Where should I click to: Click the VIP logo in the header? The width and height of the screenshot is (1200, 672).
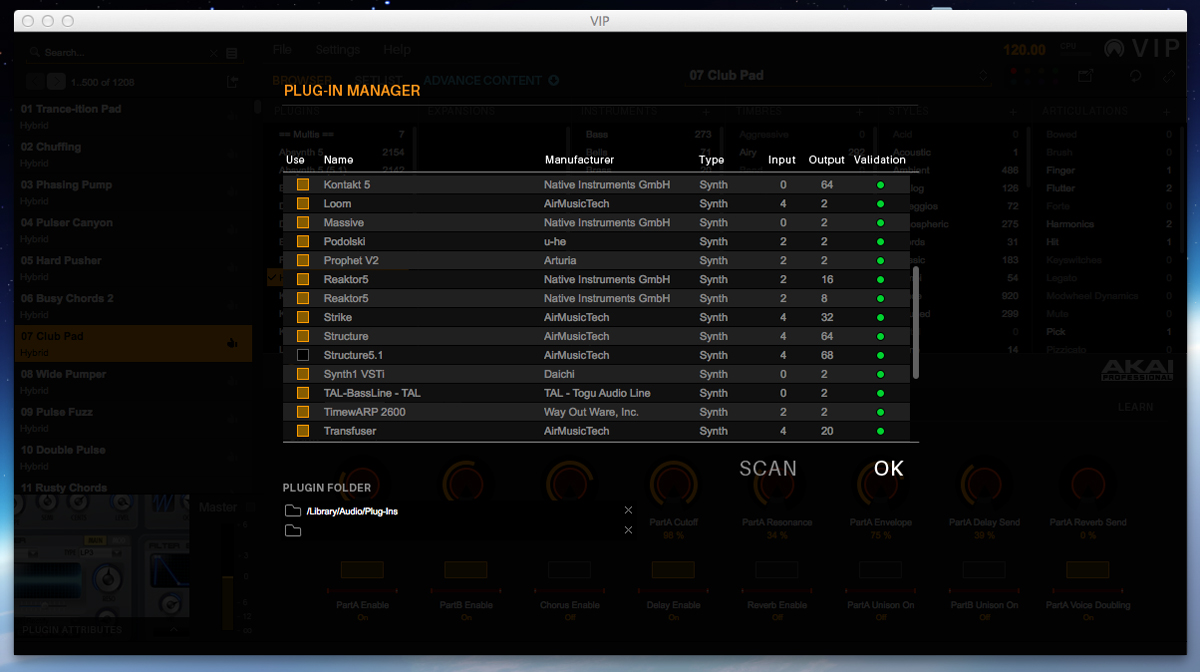point(1143,49)
